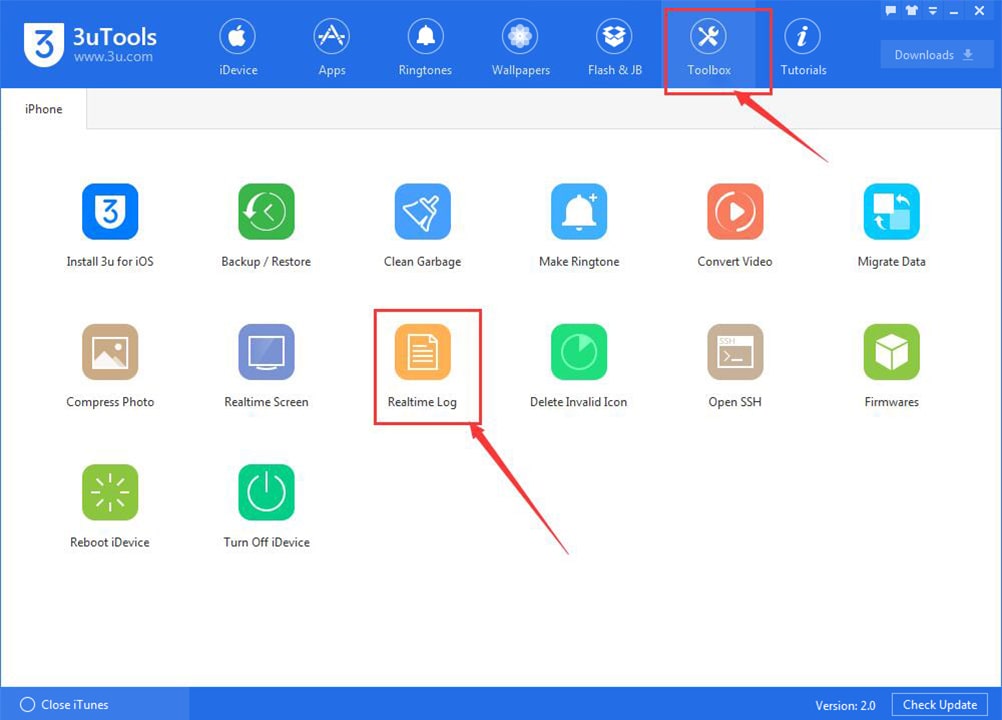This screenshot has width=1002, height=720.
Task: Select the Clean Garbage tool
Action: [422, 222]
